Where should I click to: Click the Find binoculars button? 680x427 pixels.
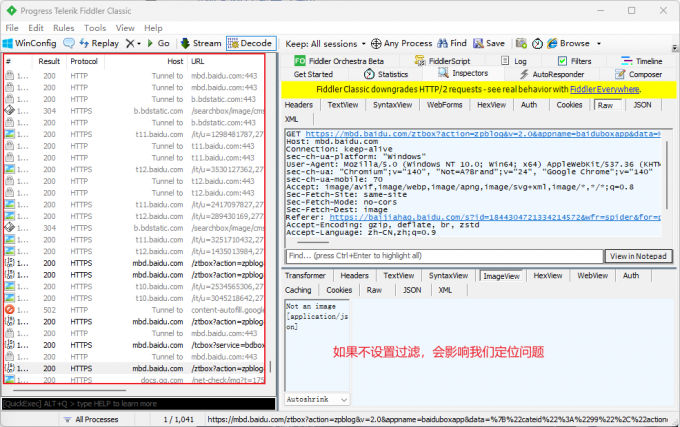452,44
